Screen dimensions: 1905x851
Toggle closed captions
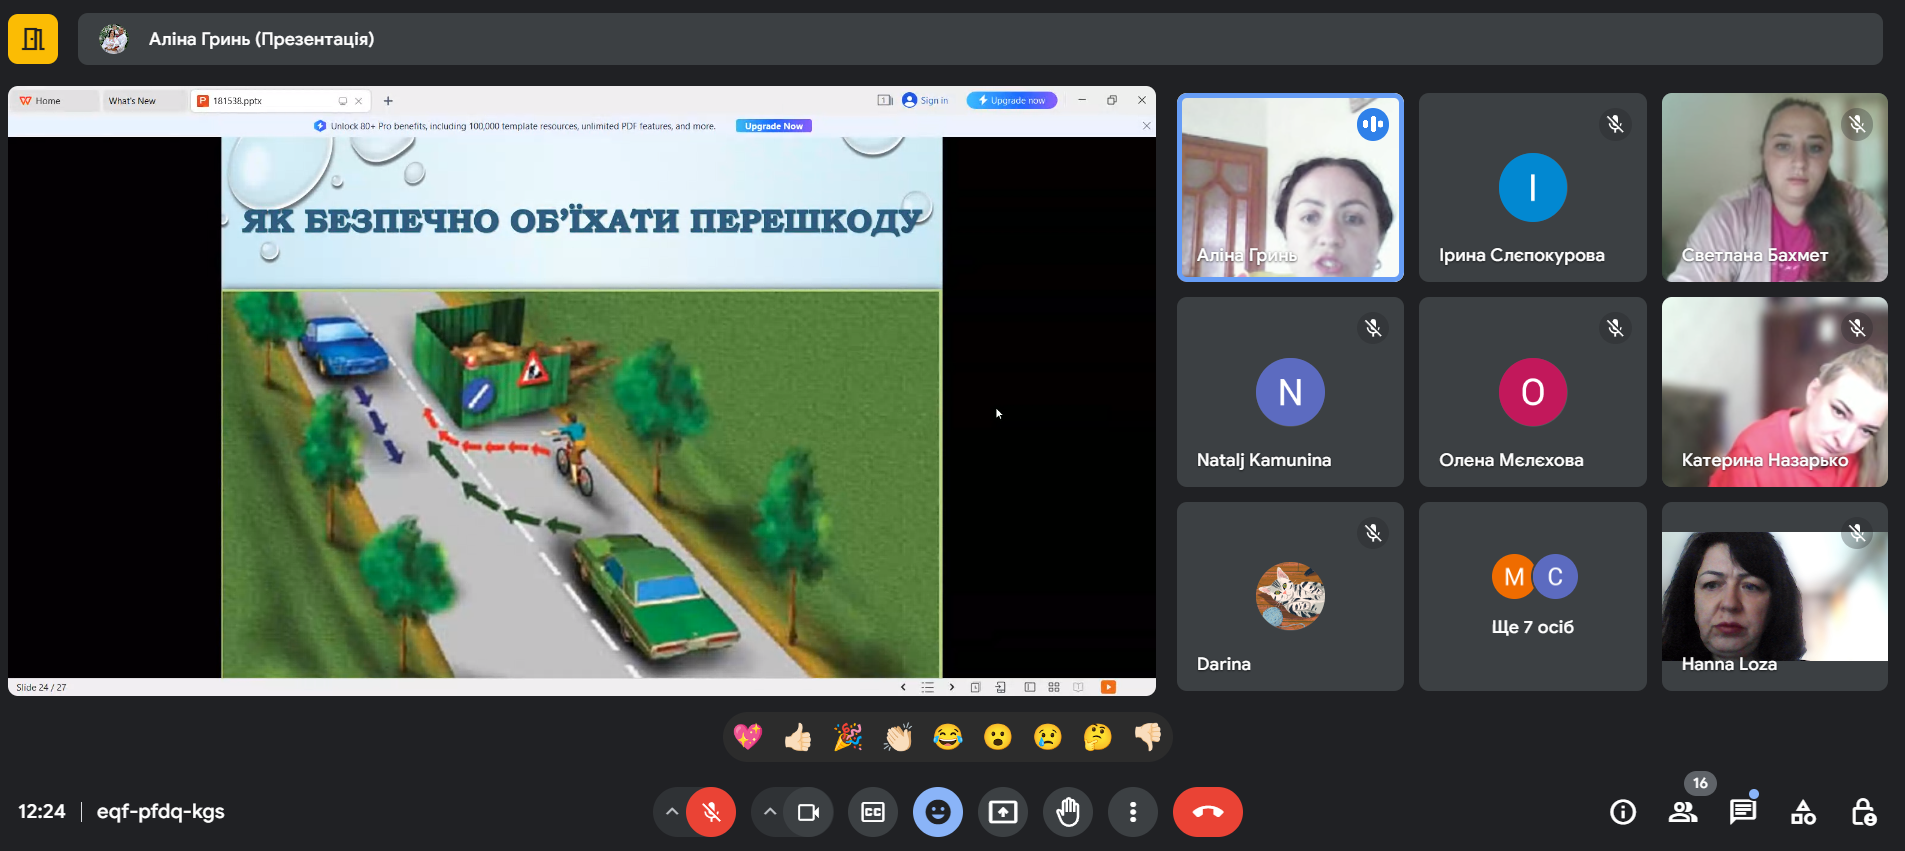coord(873,812)
